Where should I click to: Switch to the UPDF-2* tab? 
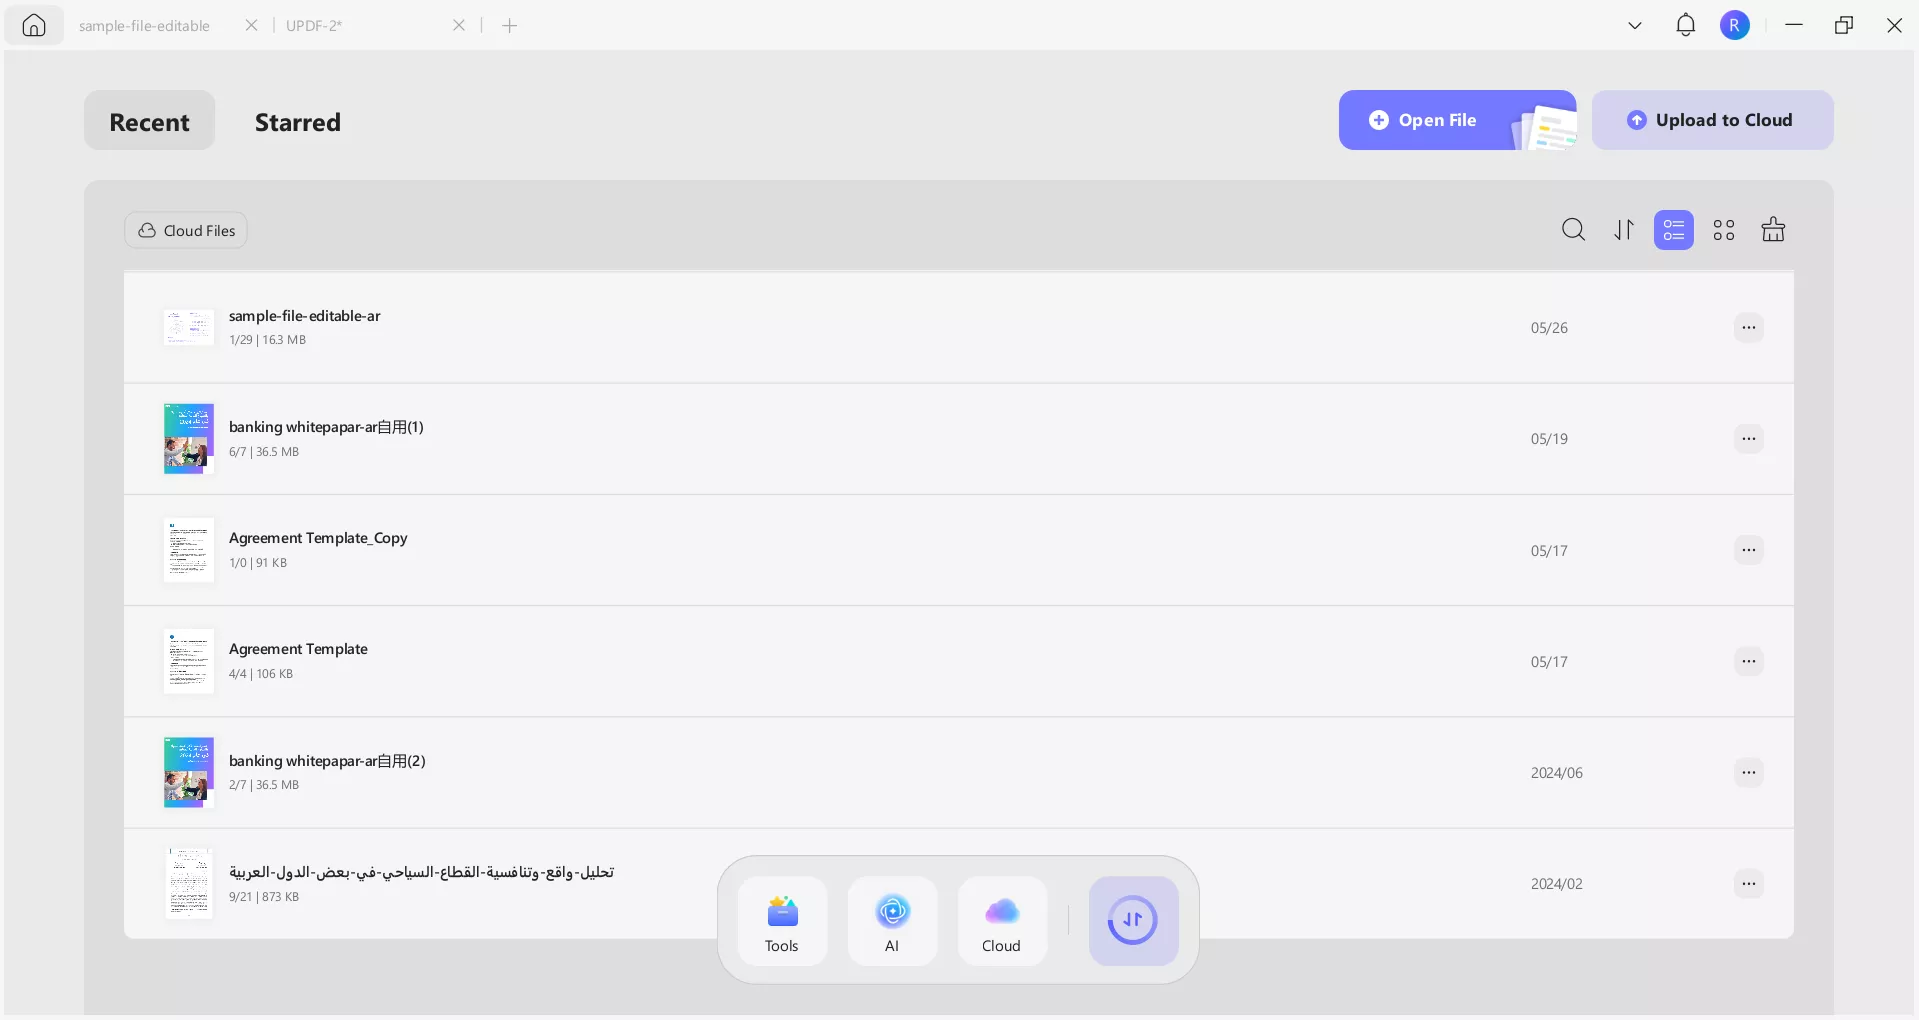(x=314, y=26)
